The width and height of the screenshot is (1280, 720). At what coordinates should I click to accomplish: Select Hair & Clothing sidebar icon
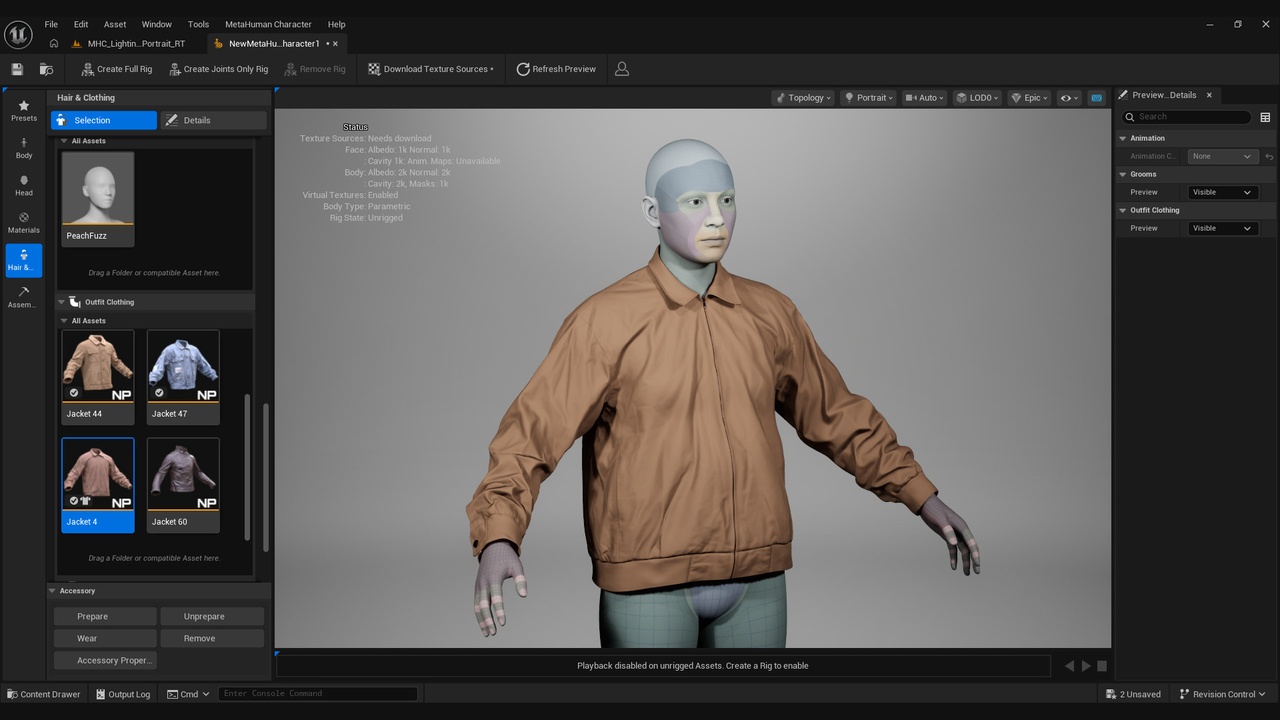[x=24, y=260]
